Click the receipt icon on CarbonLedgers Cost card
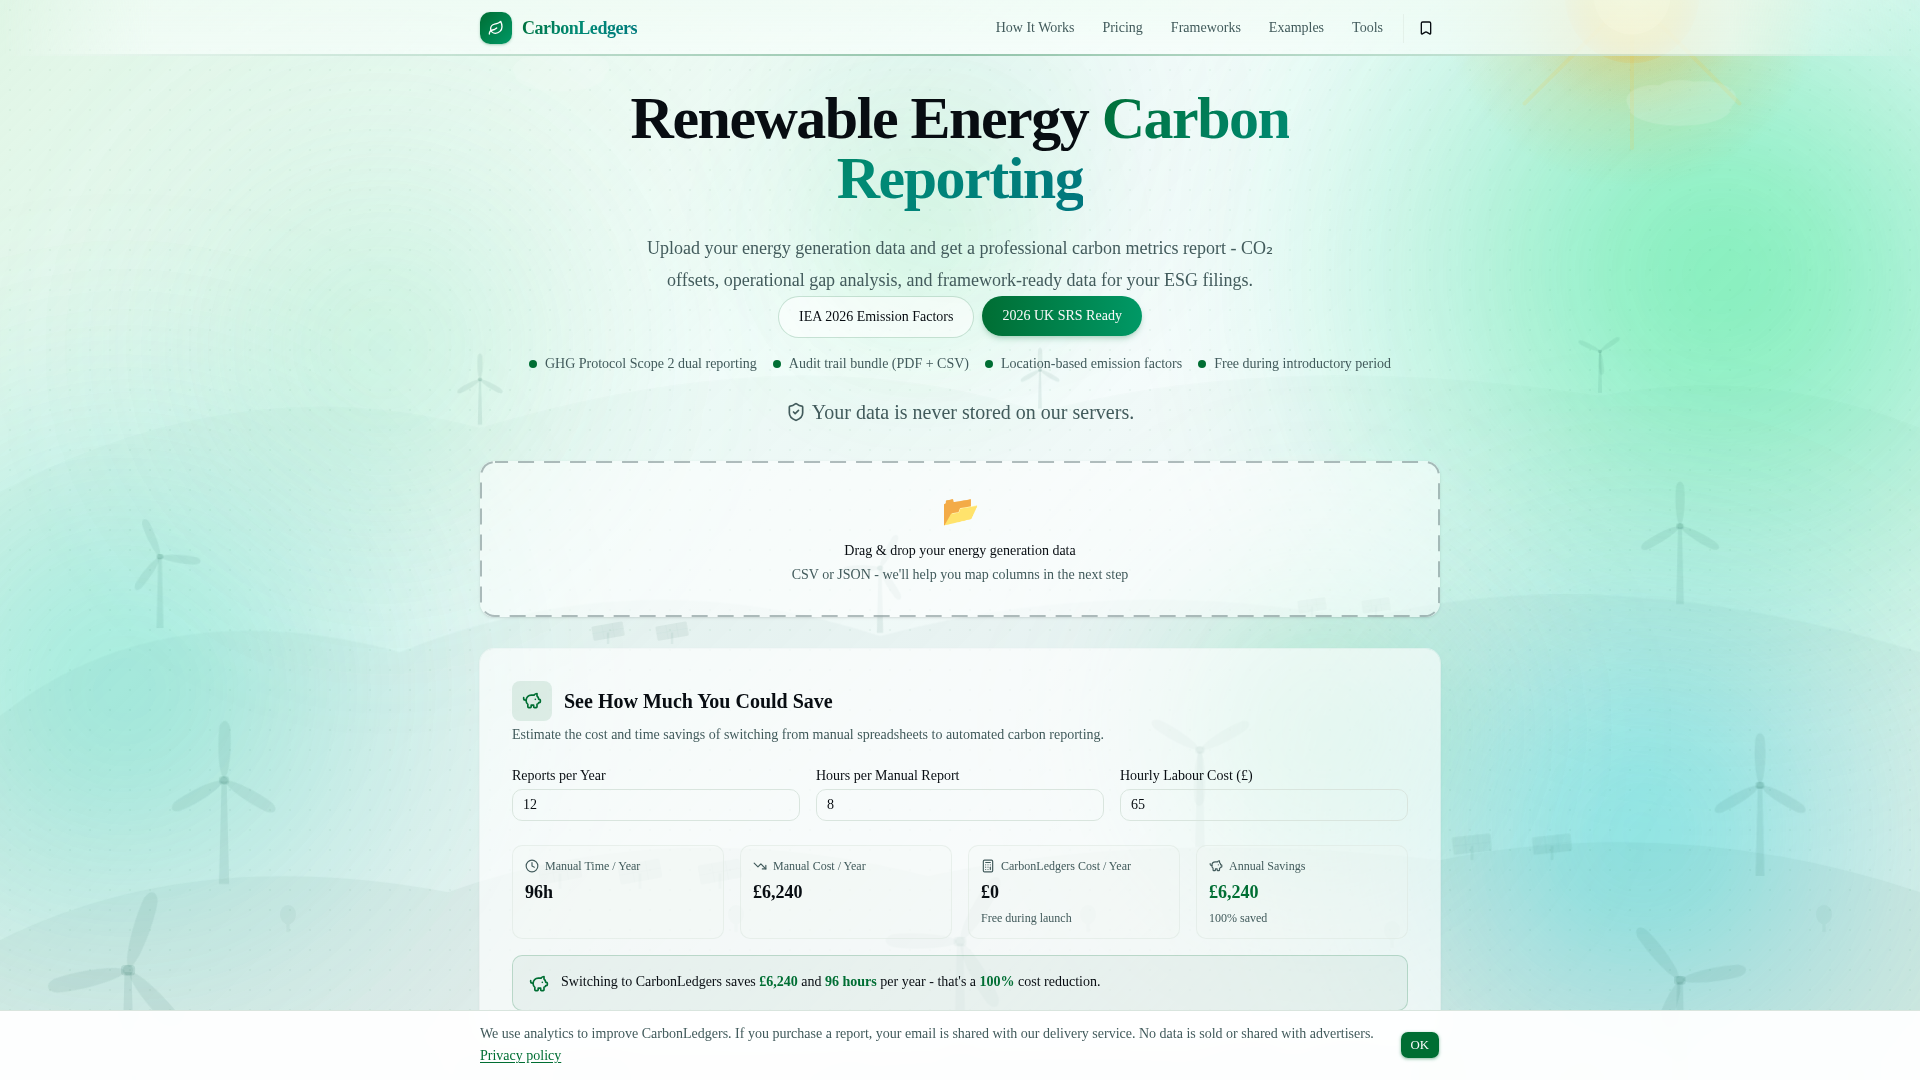This screenshot has height=1080, width=1920. tap(988, 866)
